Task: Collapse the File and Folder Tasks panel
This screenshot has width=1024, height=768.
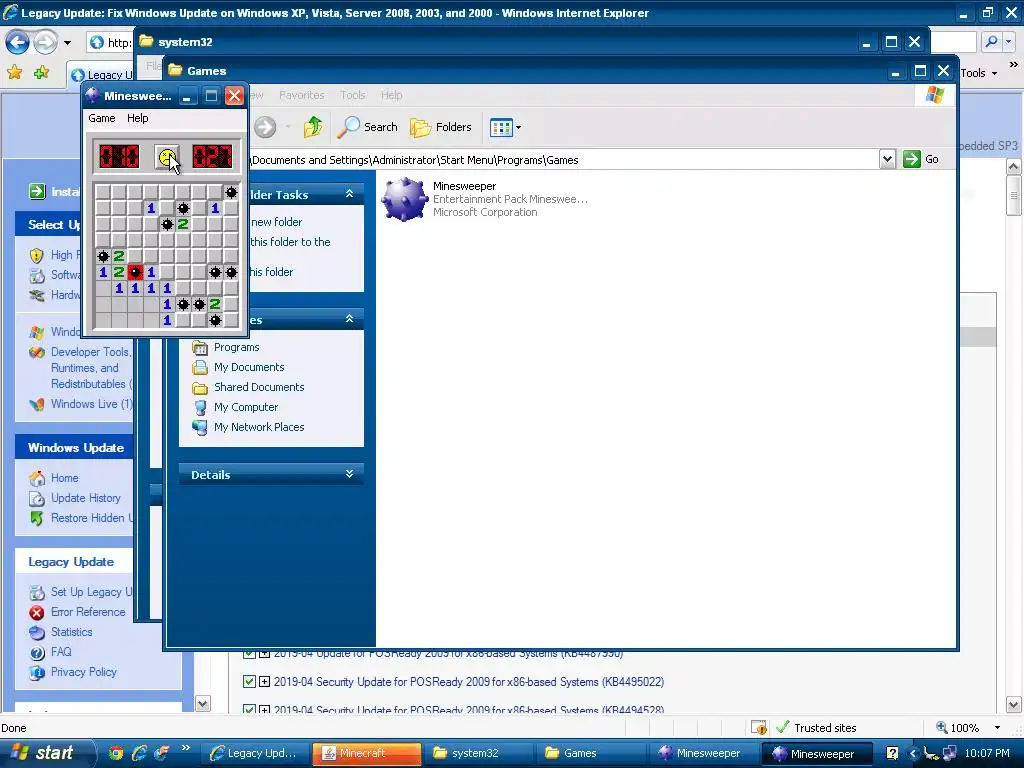Action: tap(349, 194)
